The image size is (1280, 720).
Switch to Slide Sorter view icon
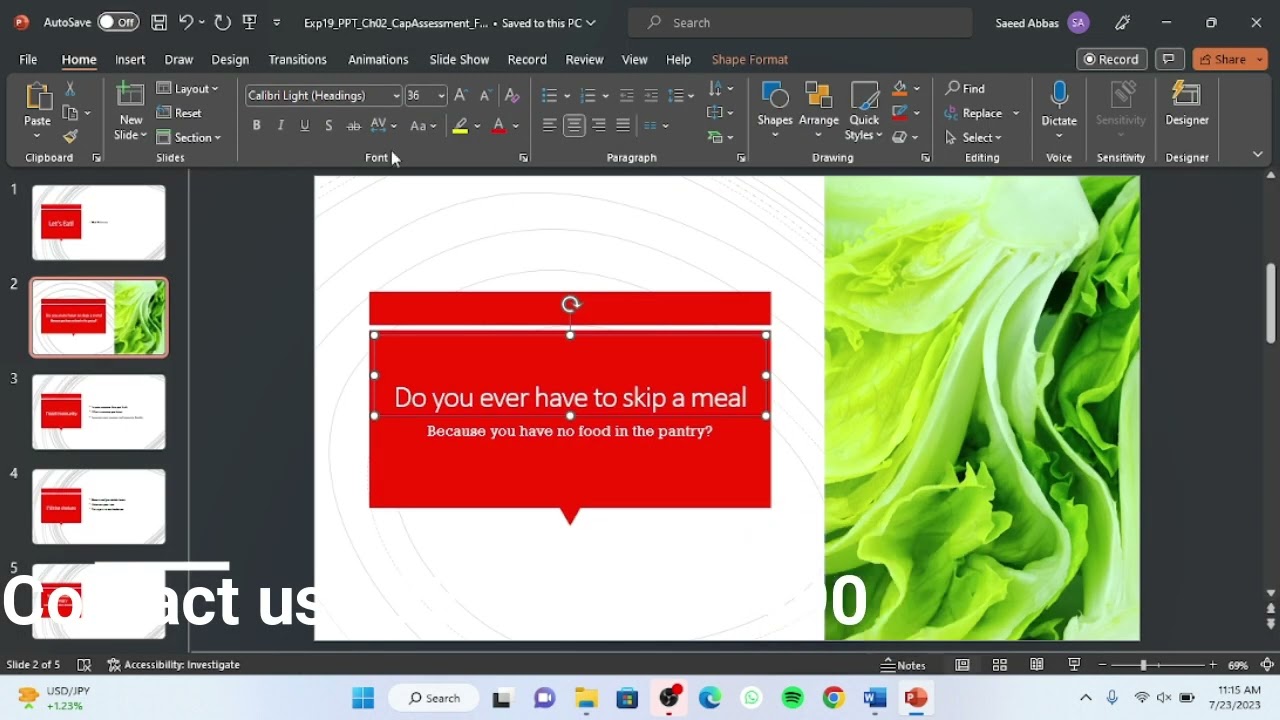pyautogui.click(x=999, y=665)
